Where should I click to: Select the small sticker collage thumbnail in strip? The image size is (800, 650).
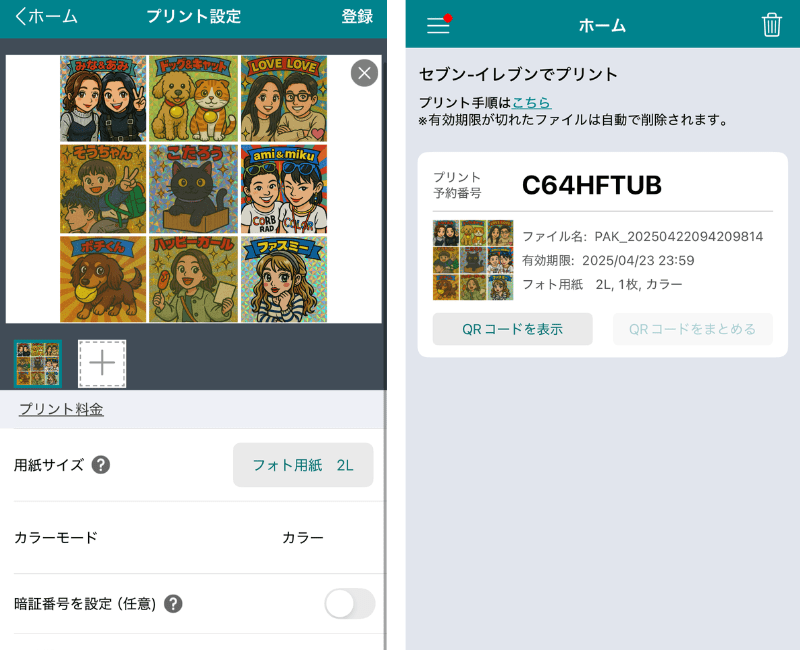[38, 363]
